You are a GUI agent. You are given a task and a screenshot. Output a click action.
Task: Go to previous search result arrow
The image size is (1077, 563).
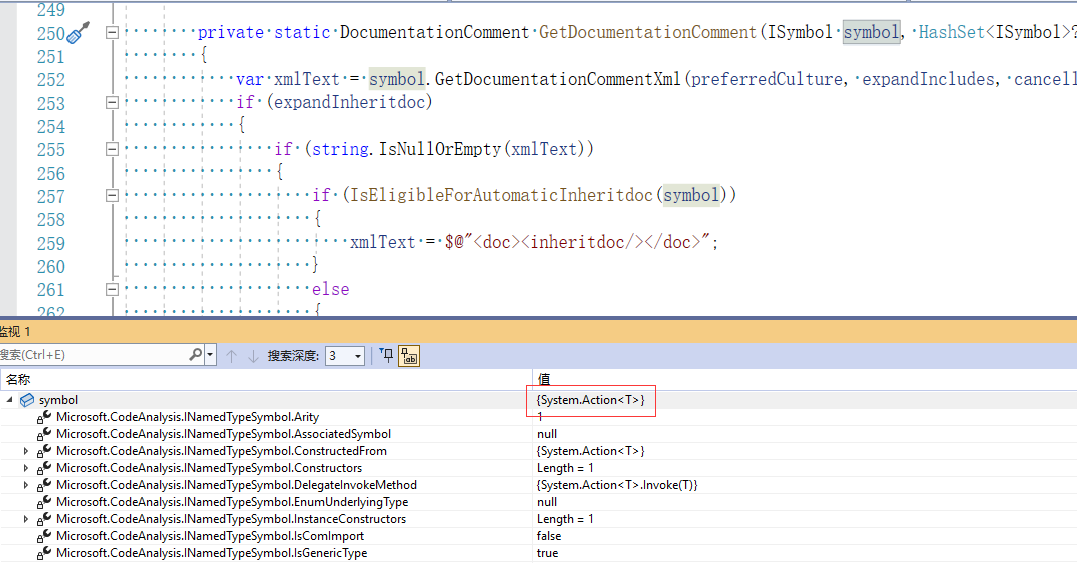point(231,356)
